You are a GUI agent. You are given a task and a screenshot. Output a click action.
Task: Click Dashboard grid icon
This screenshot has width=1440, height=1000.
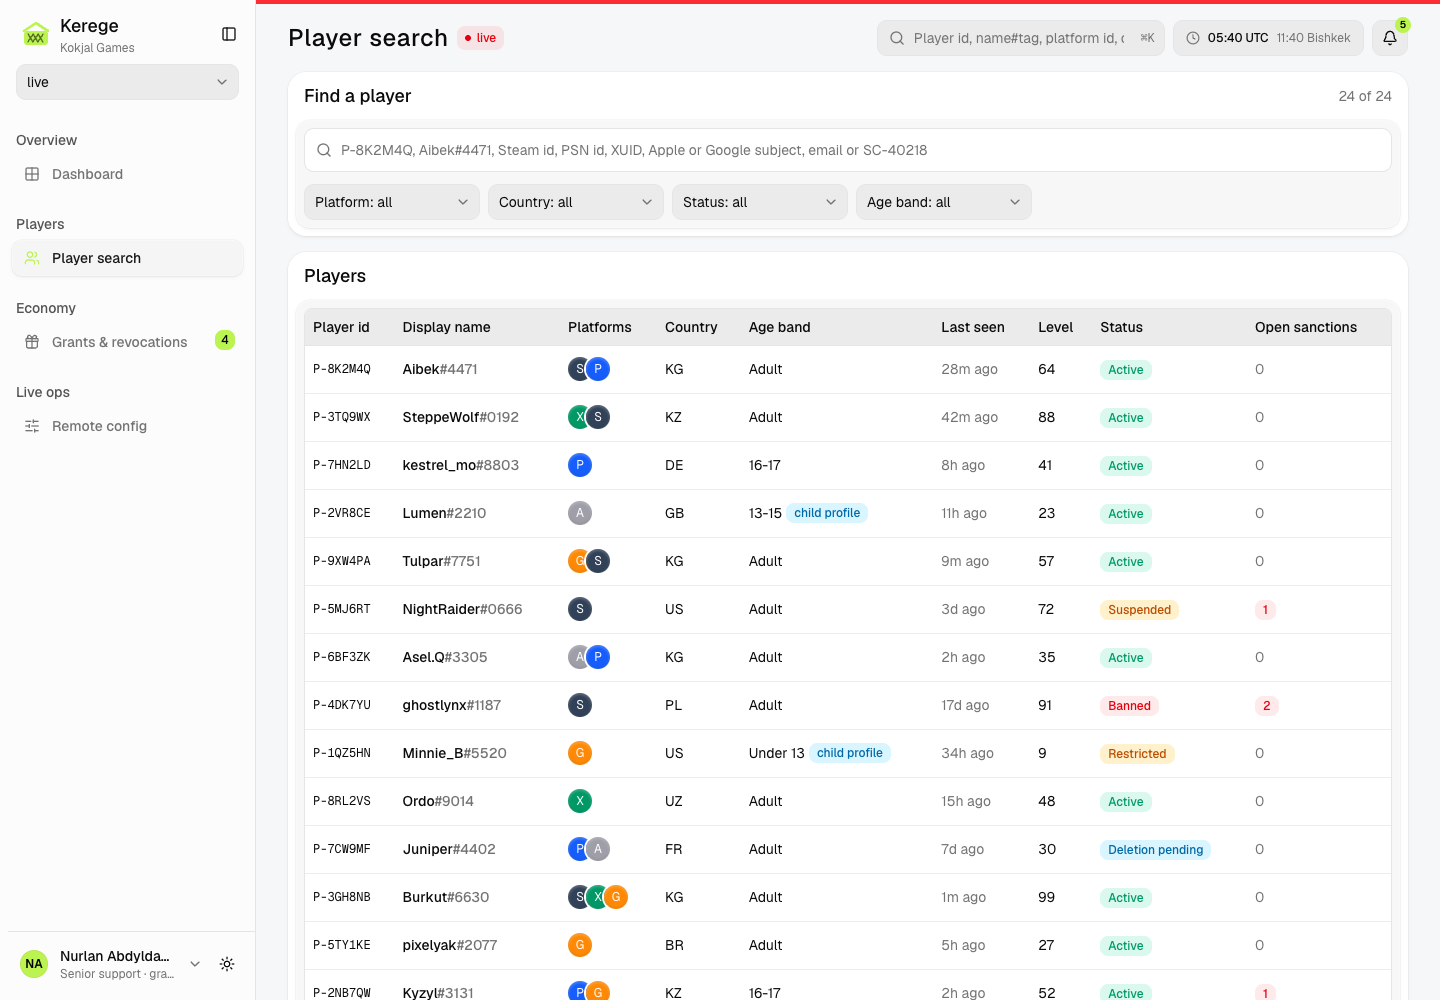32,174
